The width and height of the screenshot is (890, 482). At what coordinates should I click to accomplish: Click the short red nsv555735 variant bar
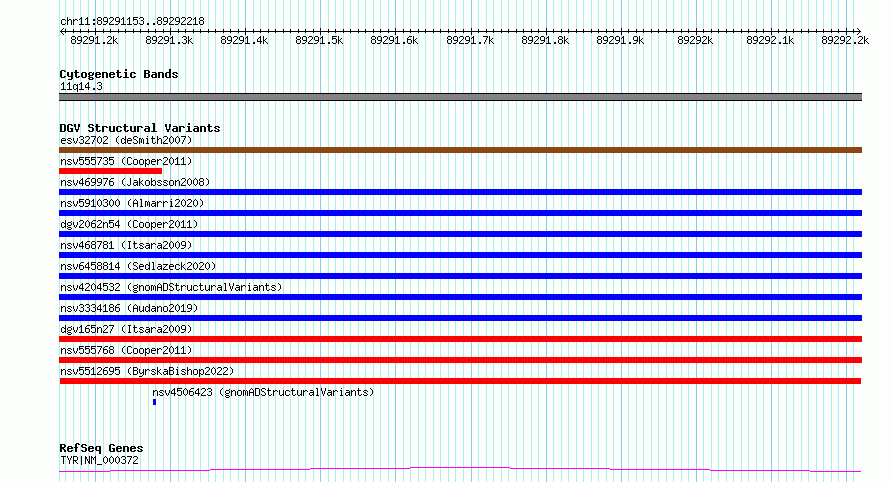pyautogui.click(x=111, y=171)
